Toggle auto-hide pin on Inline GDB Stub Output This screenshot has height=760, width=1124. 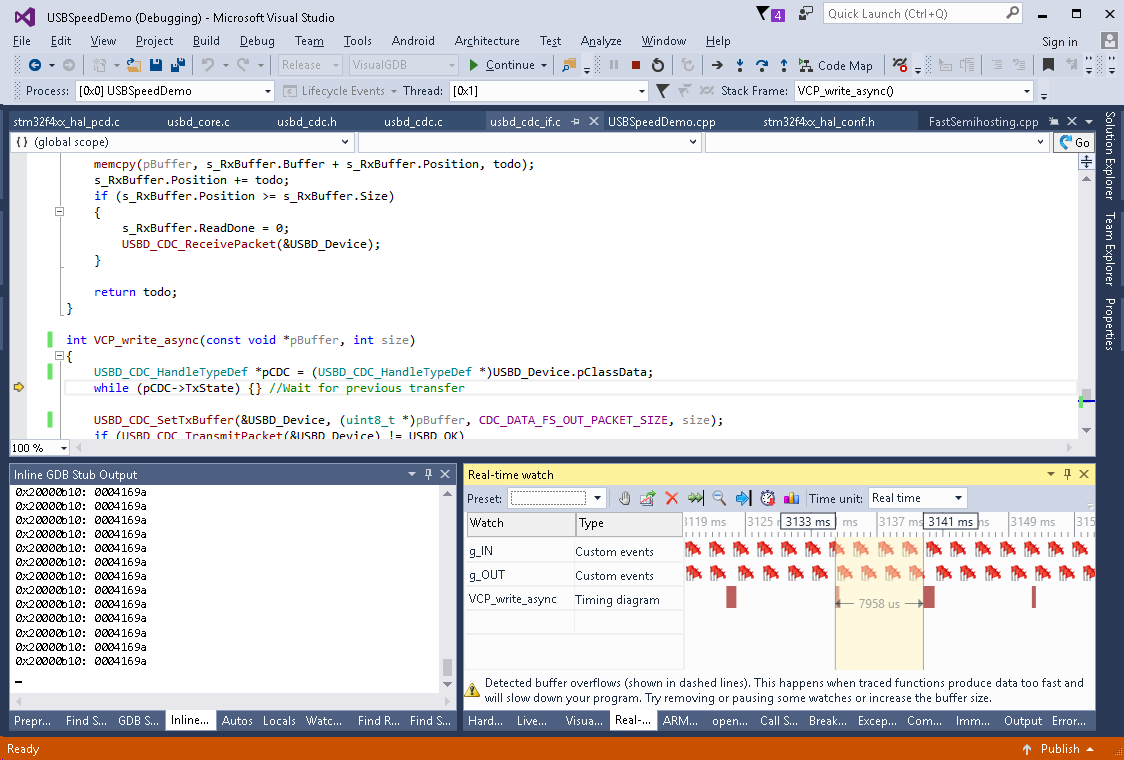(x=429, y=474)
